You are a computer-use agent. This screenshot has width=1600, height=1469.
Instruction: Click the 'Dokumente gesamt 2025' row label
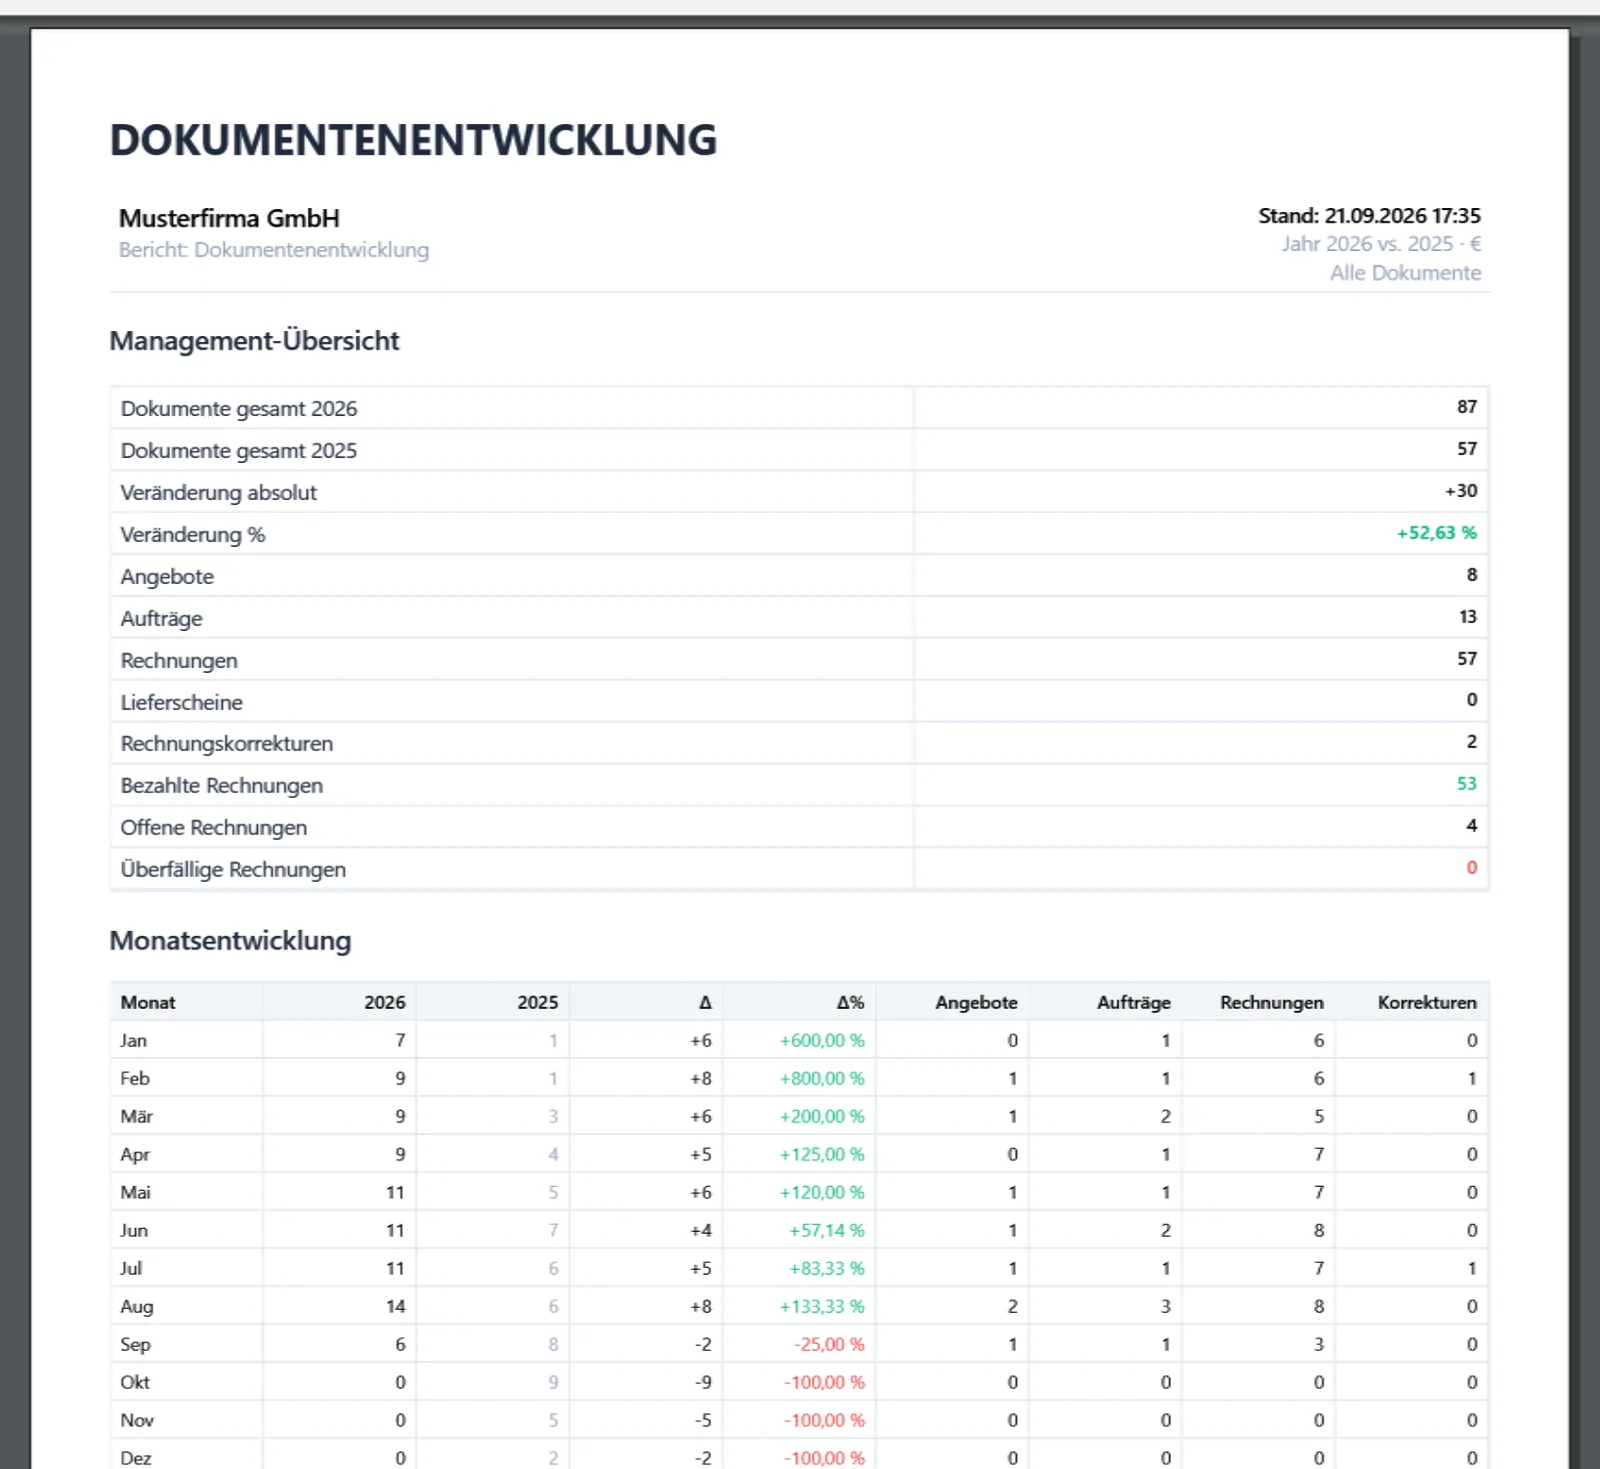pyautogui.click(x=239, y=450)
